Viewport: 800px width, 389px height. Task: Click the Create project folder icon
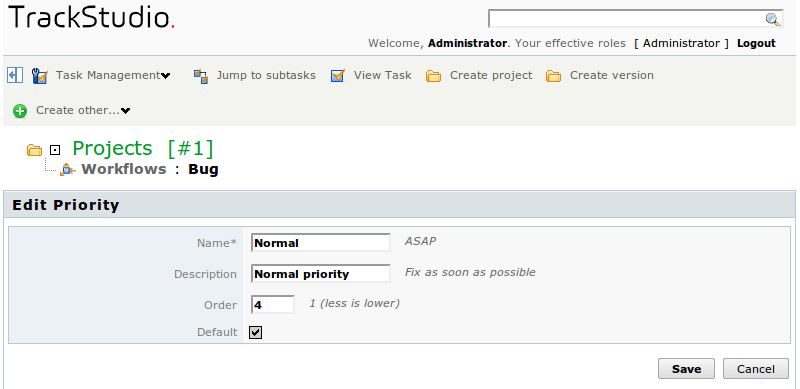click(x=433, y=77)
